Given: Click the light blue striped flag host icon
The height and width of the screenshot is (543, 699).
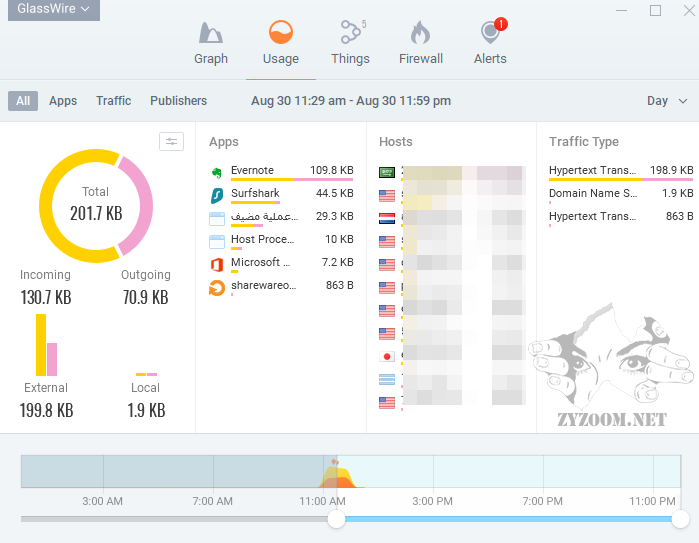Looking at the screenshot, I should [387, 379].
